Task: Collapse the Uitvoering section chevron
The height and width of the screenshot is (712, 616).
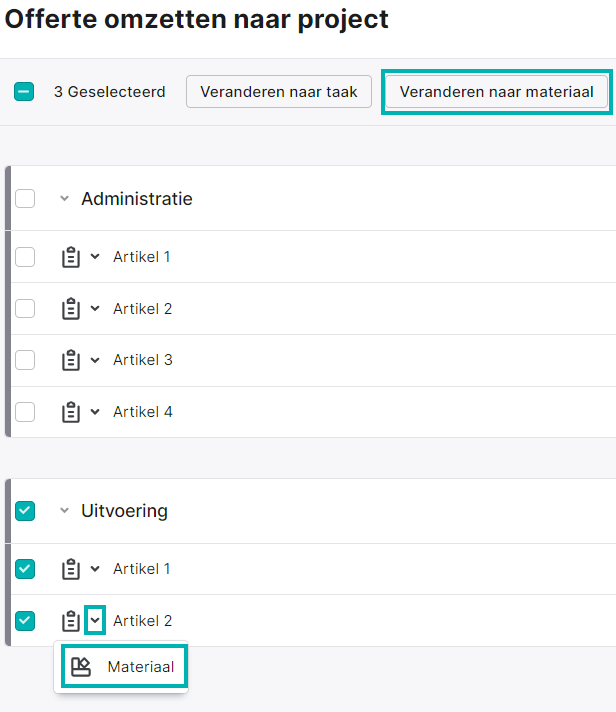Action: [x=64, y=511]
